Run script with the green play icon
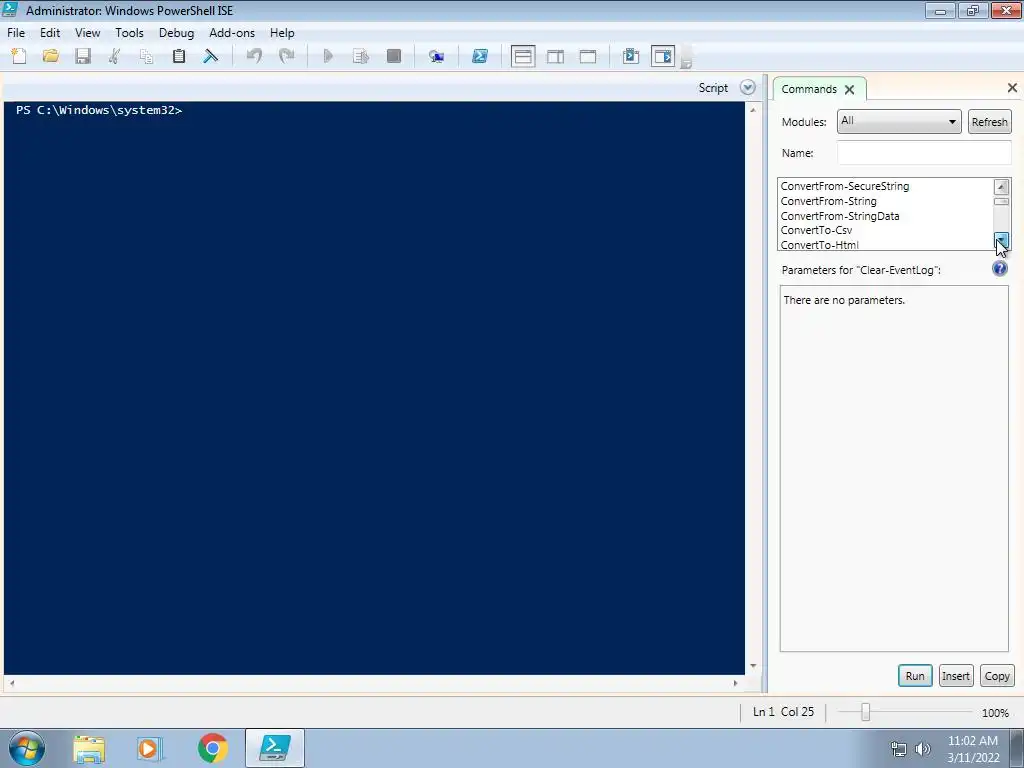The image size is (1024, 768). point(328,56)
